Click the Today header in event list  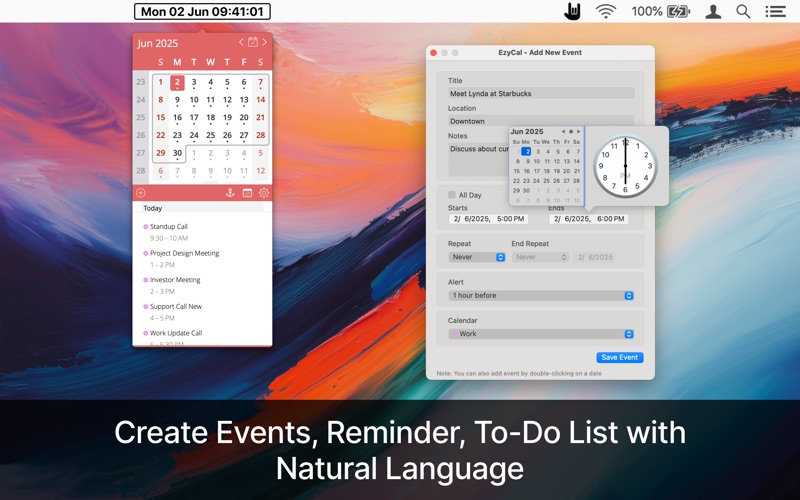(x=153, y=208)
